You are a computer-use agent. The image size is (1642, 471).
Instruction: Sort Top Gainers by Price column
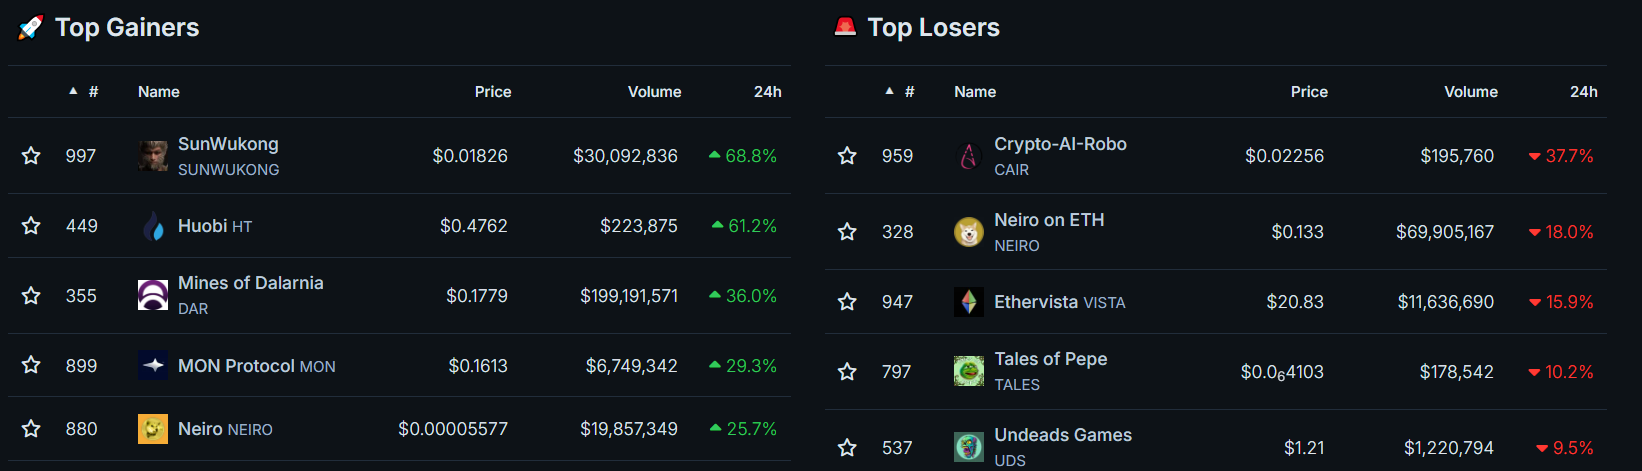(x=492, y=92)
